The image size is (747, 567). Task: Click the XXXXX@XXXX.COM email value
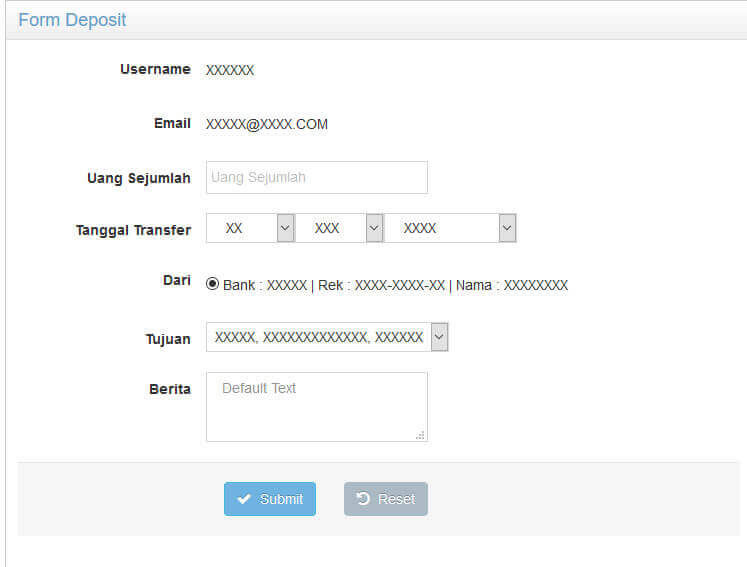click(267, 124)
